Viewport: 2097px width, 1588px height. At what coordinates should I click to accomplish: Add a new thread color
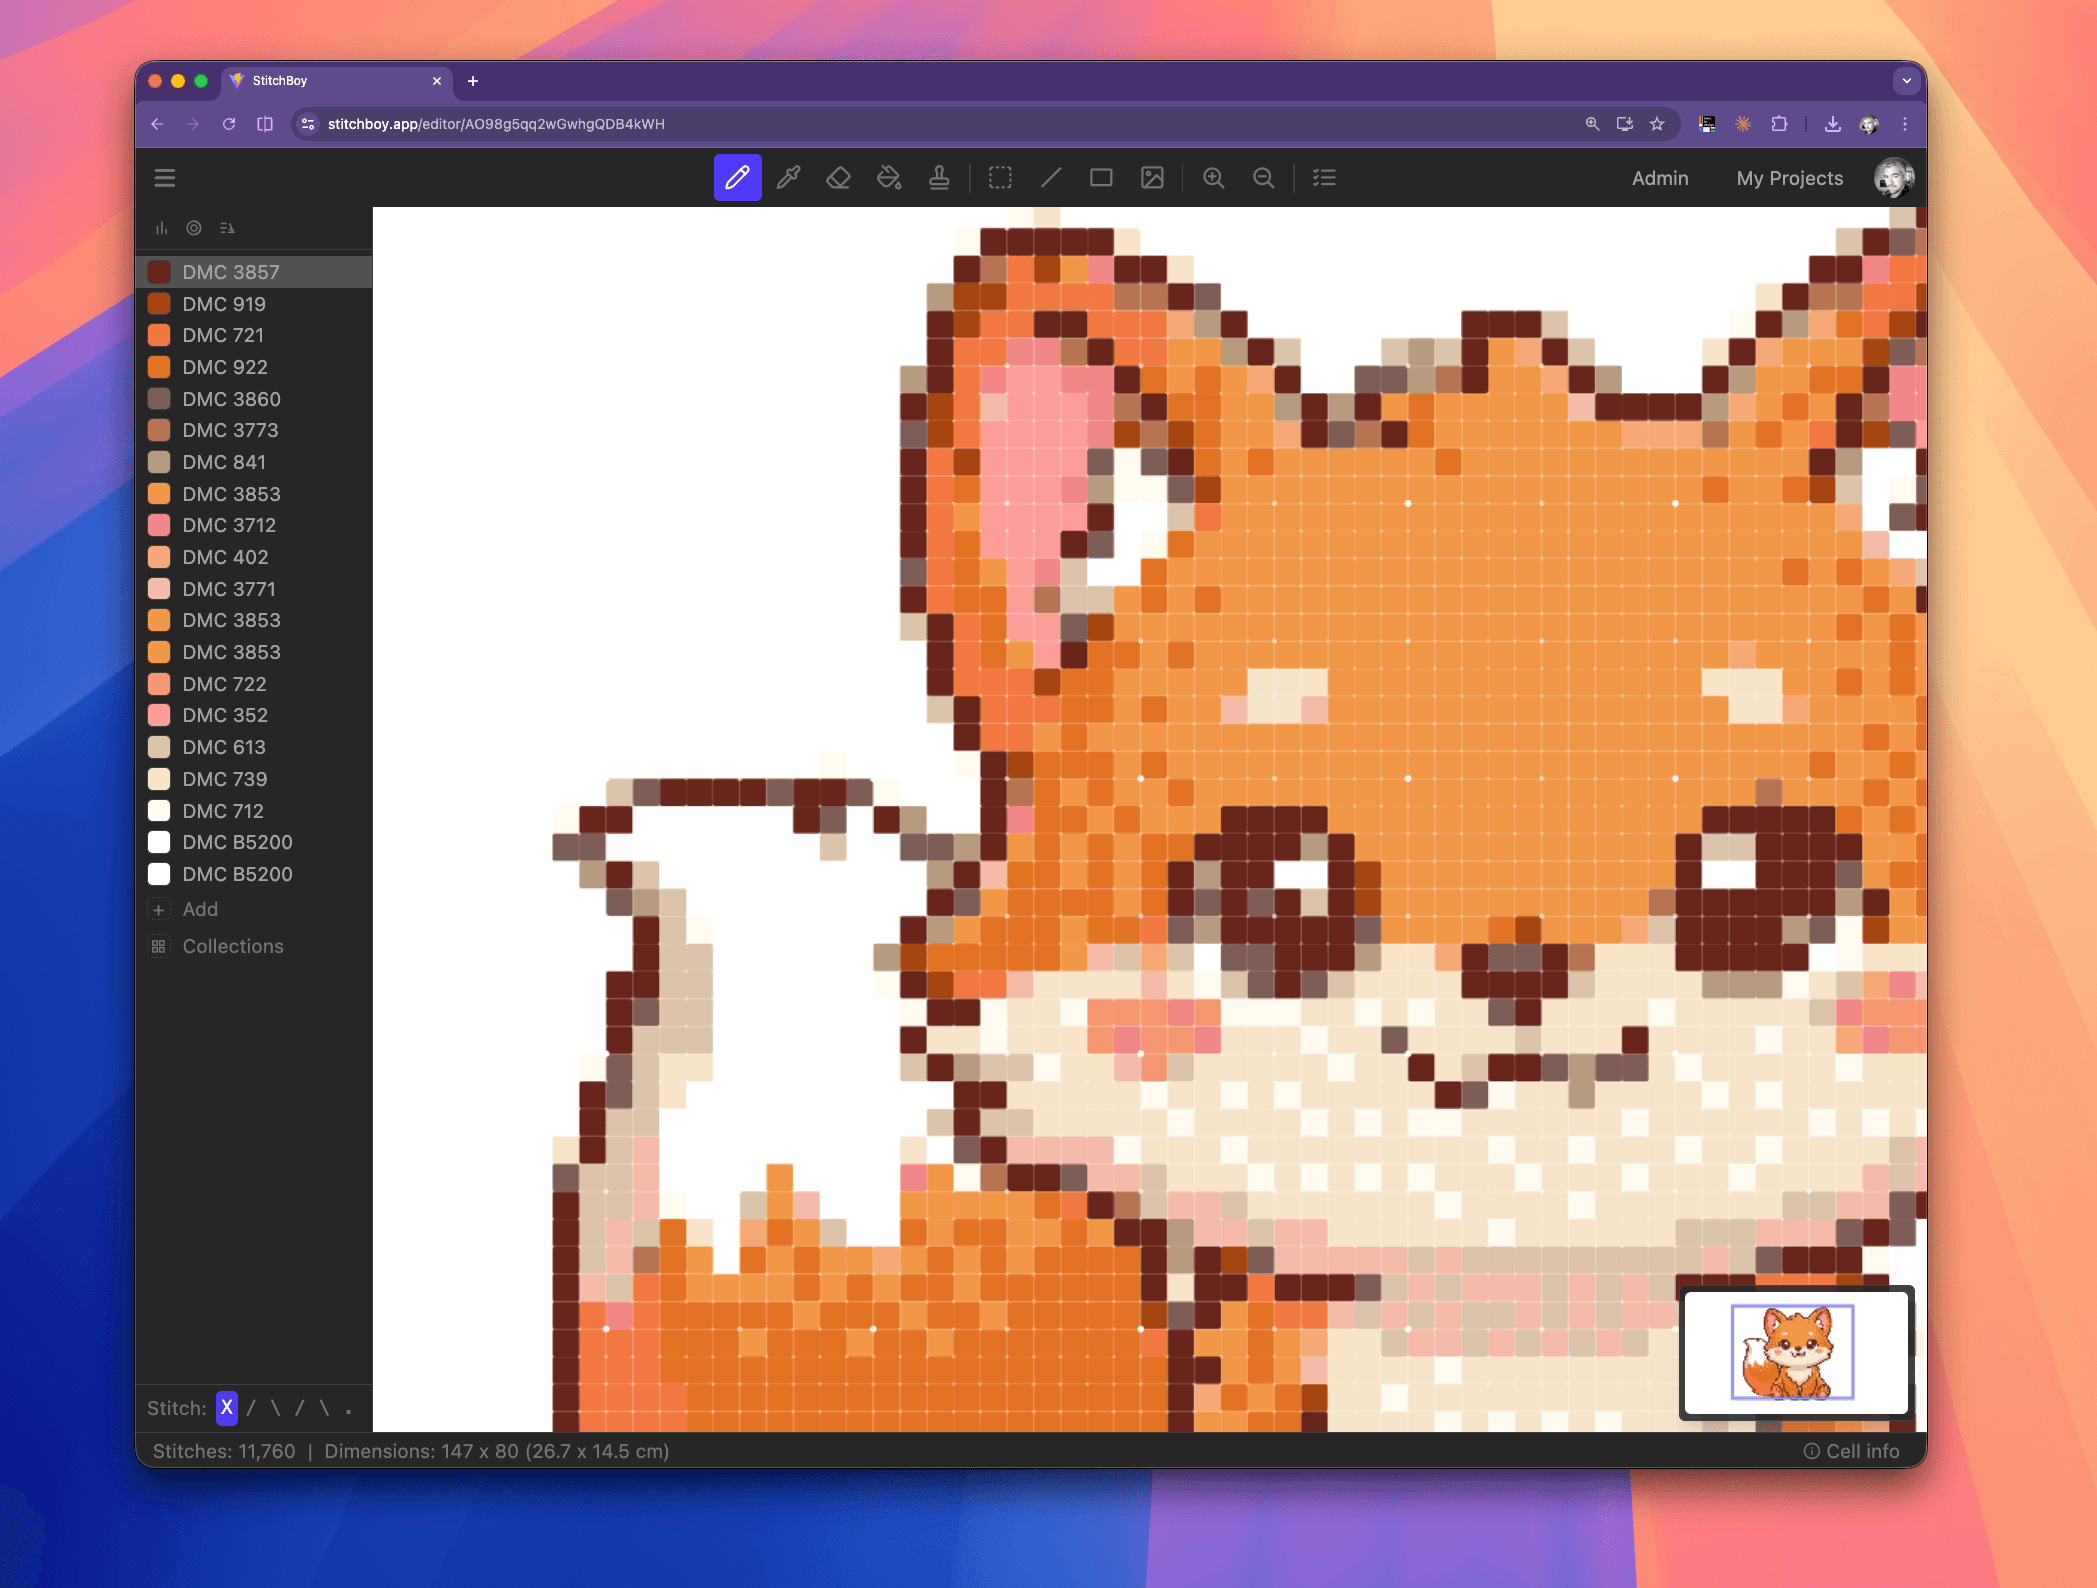[199, 909]
